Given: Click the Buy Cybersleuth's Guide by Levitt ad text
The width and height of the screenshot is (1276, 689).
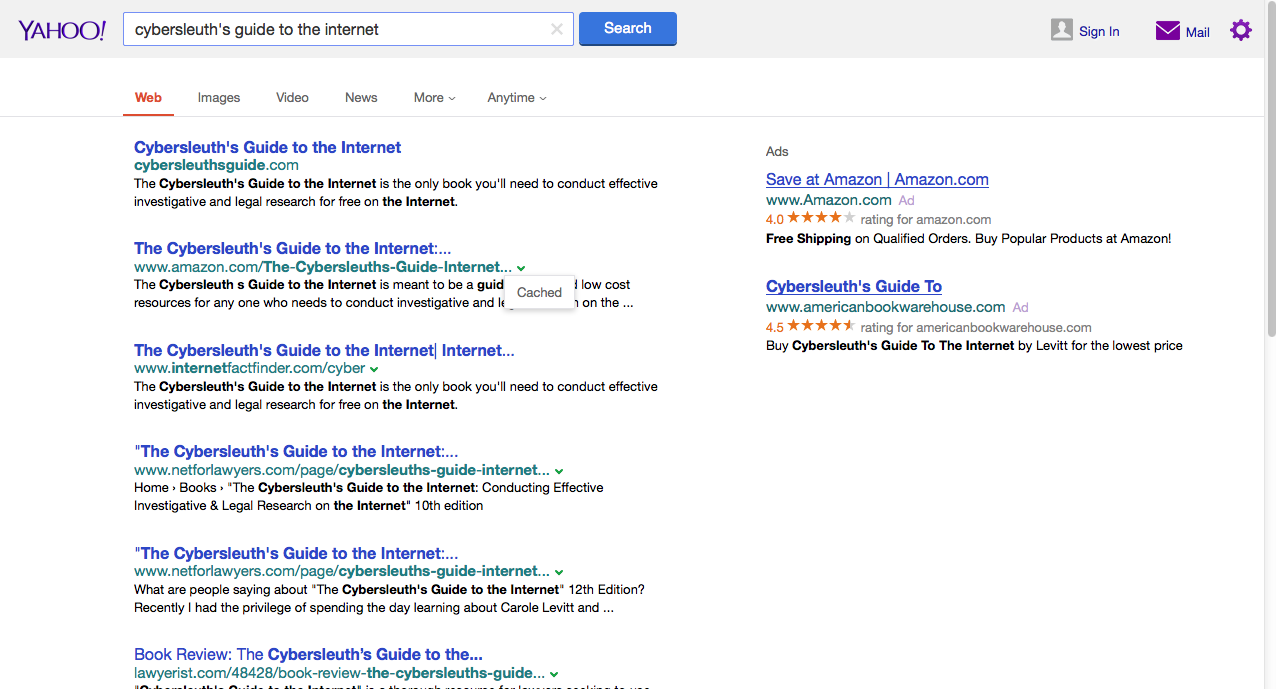Looking at the screenshot, I should [974, 346].
